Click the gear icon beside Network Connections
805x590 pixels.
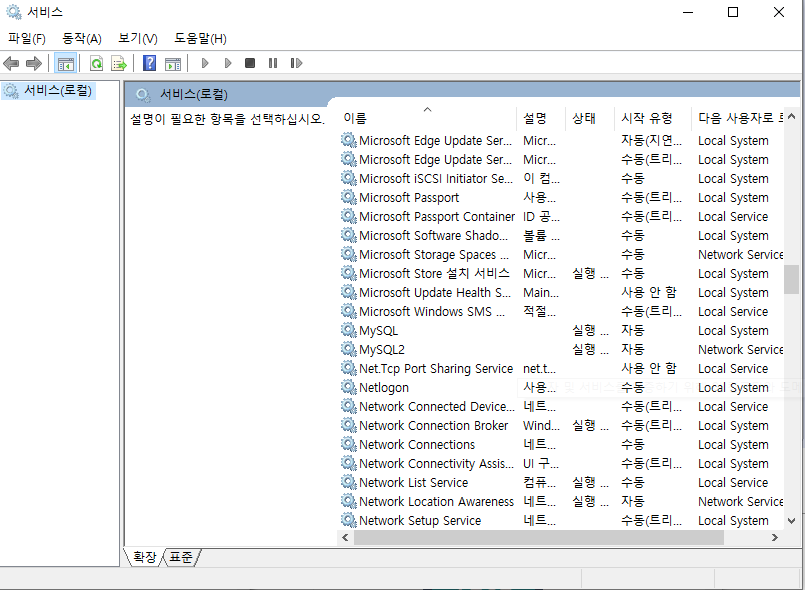[x=349, y=444]
